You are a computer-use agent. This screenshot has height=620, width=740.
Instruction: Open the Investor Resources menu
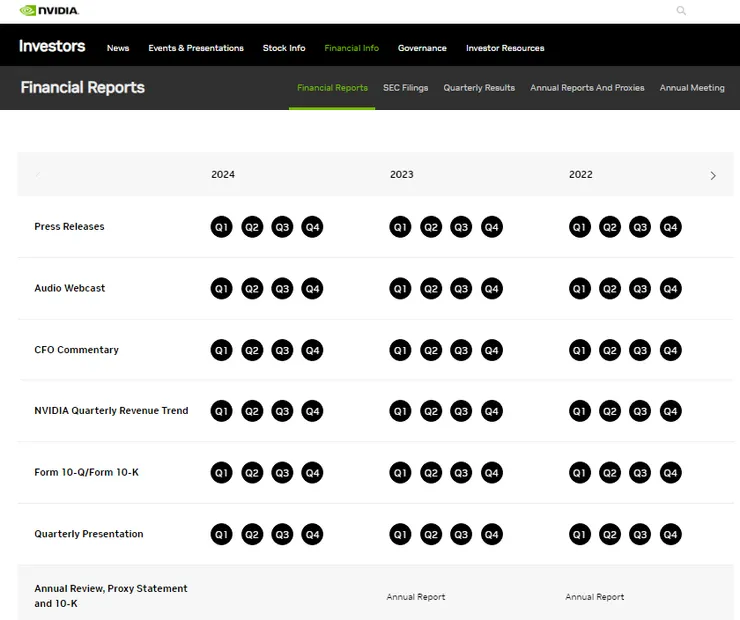click(x=505, y=48)
